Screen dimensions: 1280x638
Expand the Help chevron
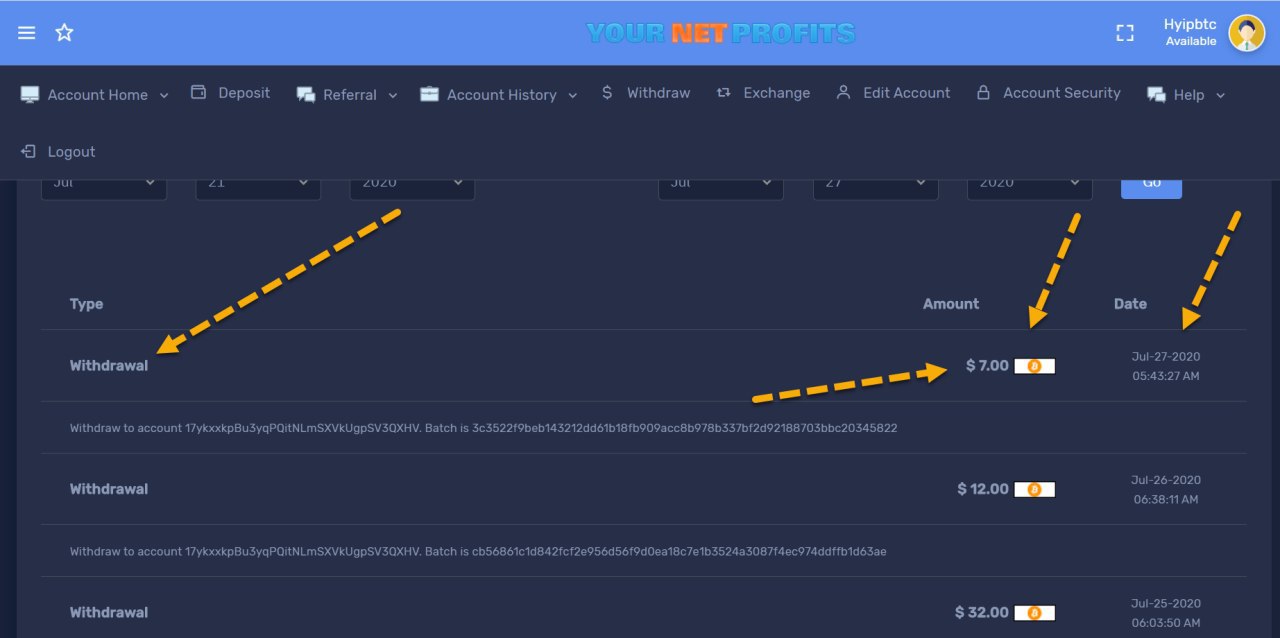coord(1220,95)
